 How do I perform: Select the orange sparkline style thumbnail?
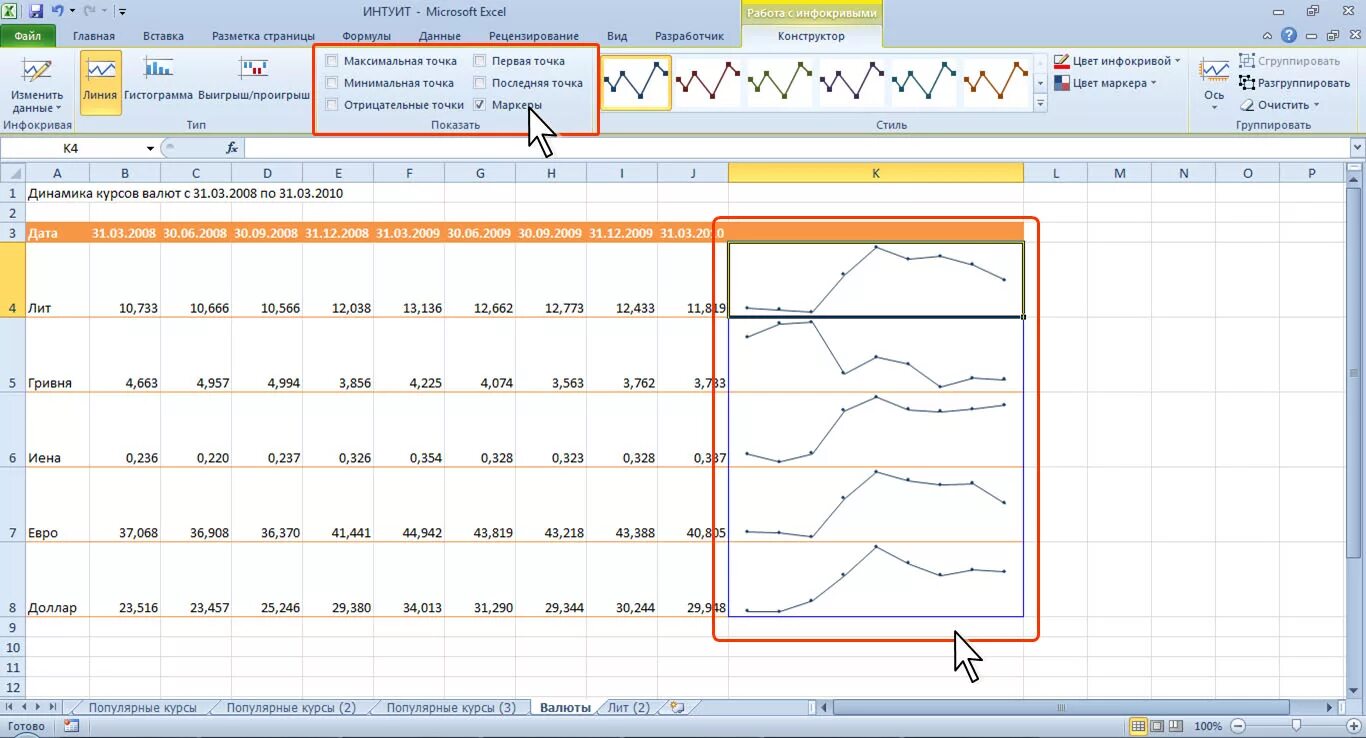tap(996, 83)
